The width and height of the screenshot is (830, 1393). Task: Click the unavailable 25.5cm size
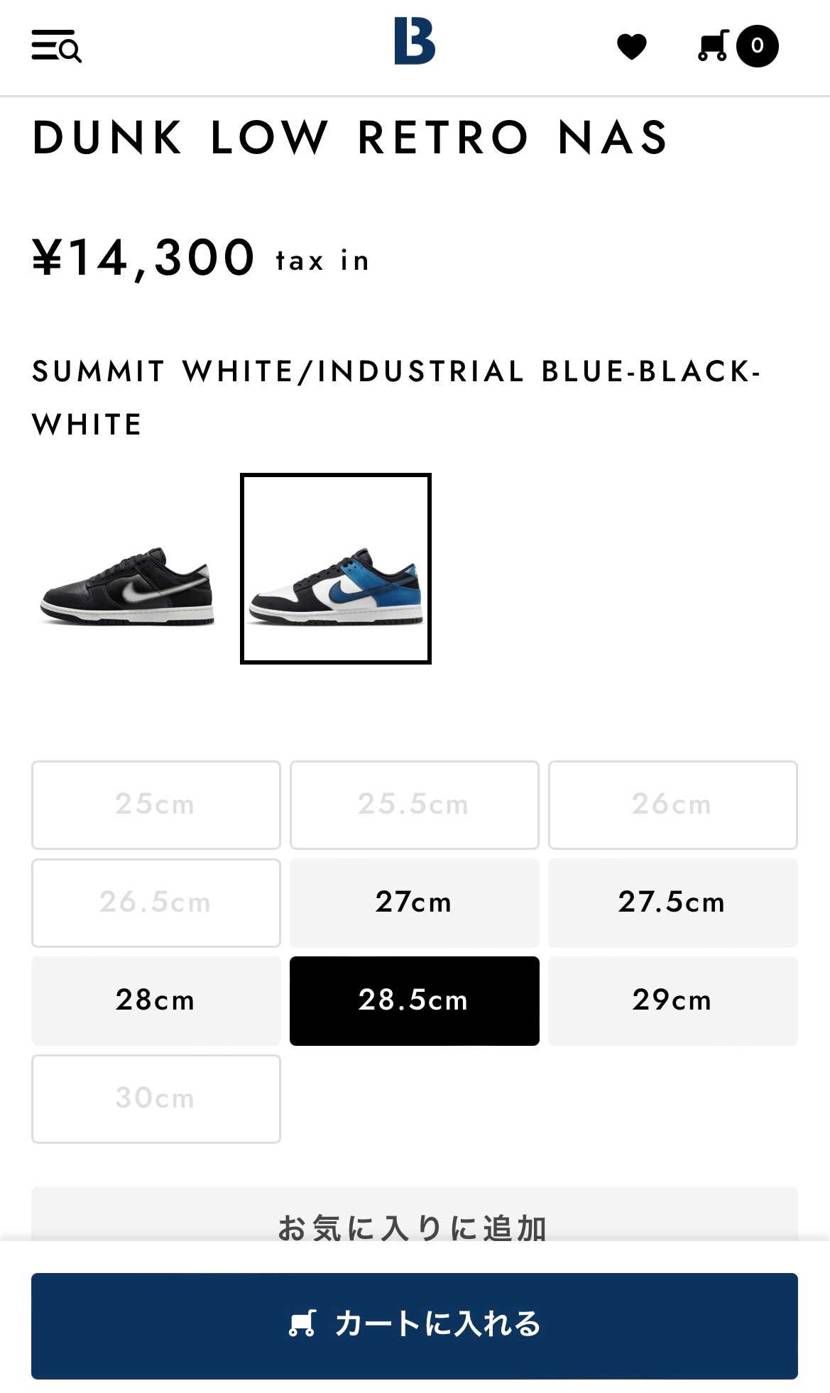(414, 804)
